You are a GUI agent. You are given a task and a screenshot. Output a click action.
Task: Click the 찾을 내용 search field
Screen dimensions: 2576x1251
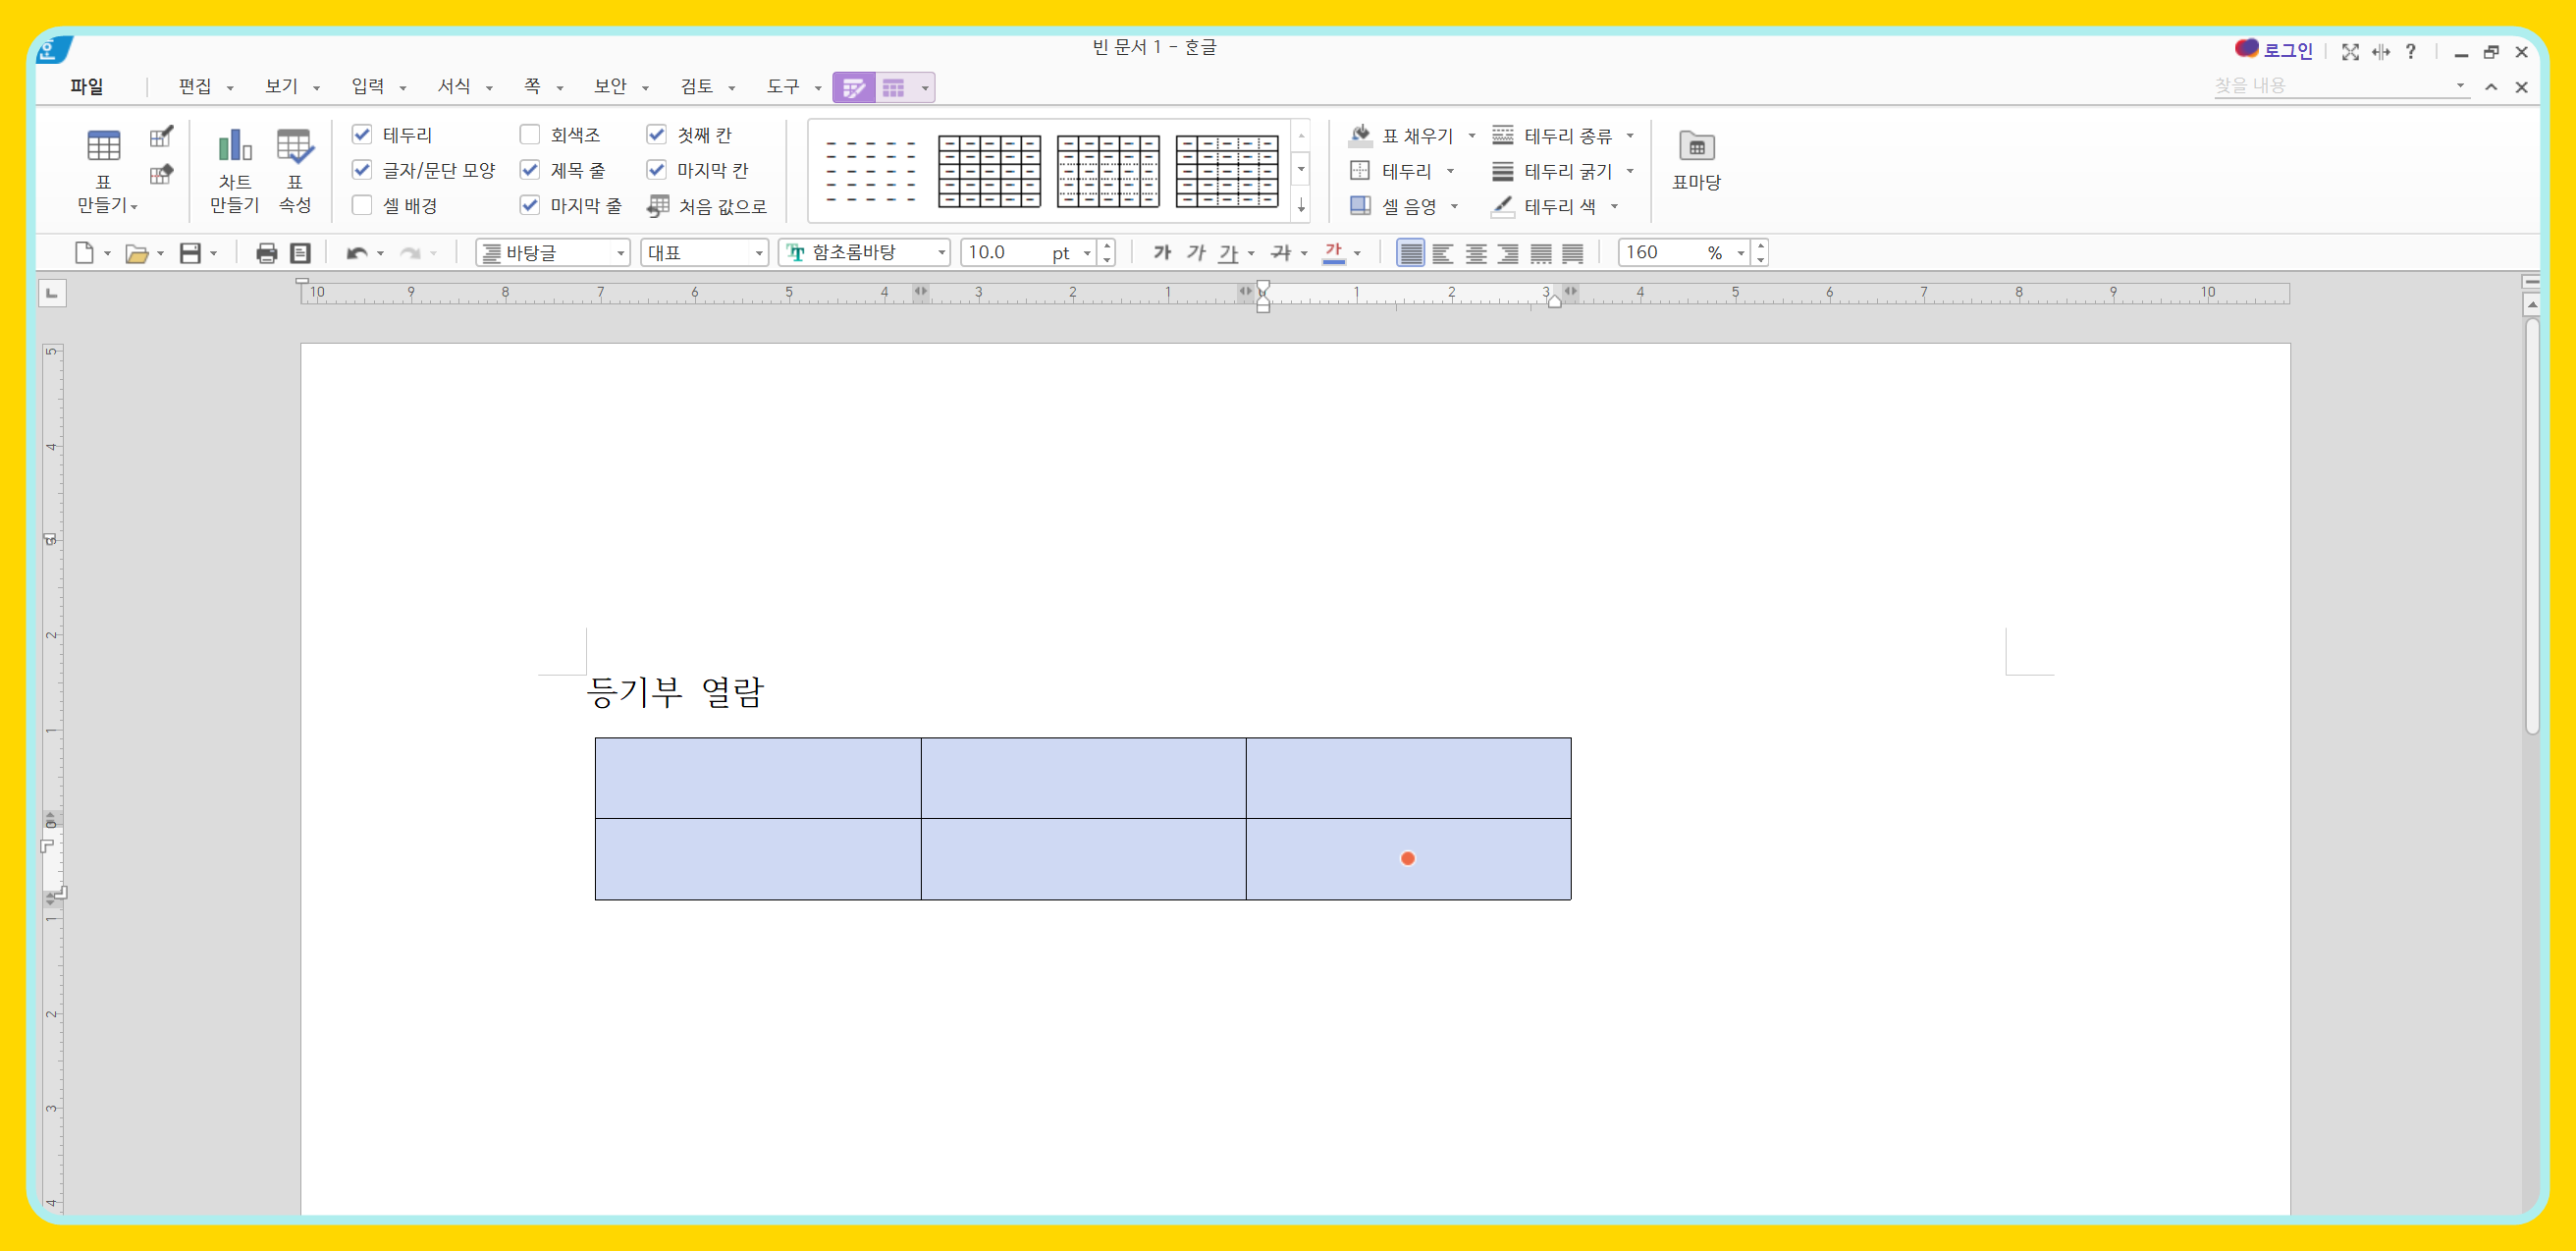coord(2330,86)
